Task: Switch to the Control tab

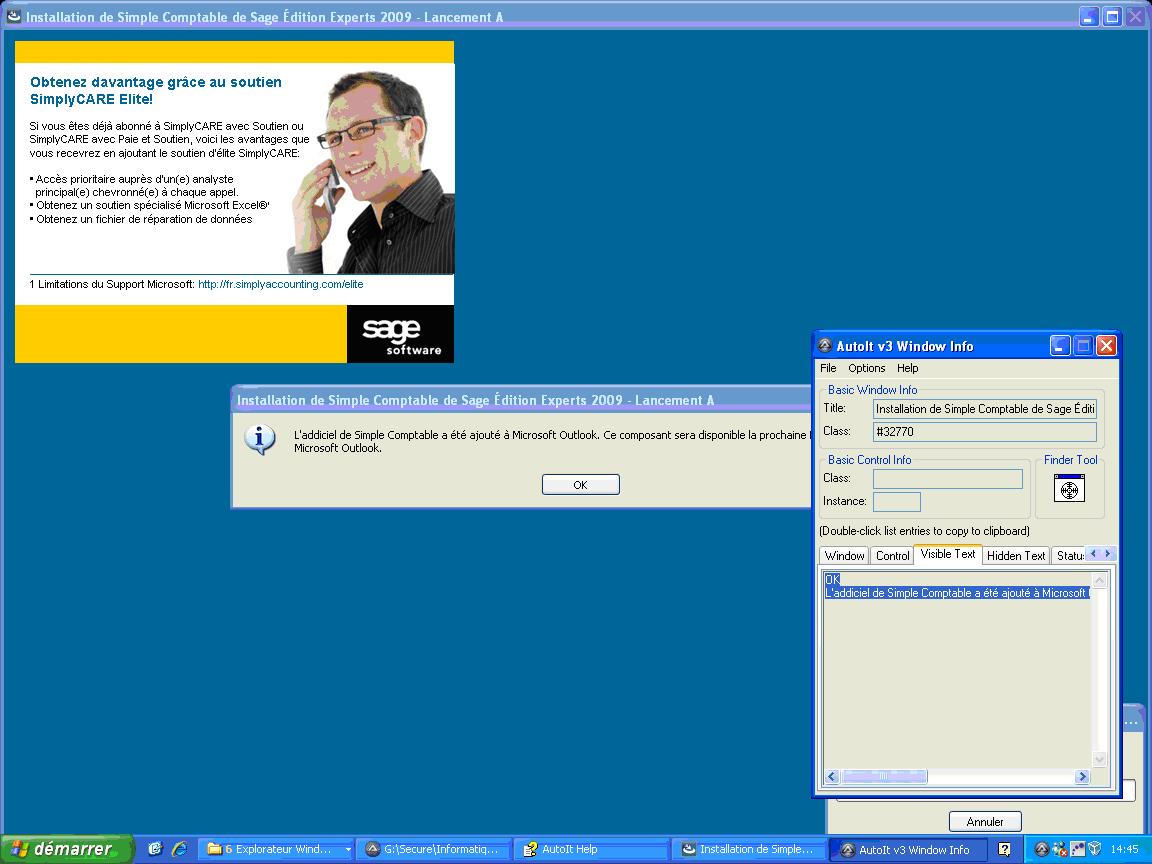Action: 892,555
